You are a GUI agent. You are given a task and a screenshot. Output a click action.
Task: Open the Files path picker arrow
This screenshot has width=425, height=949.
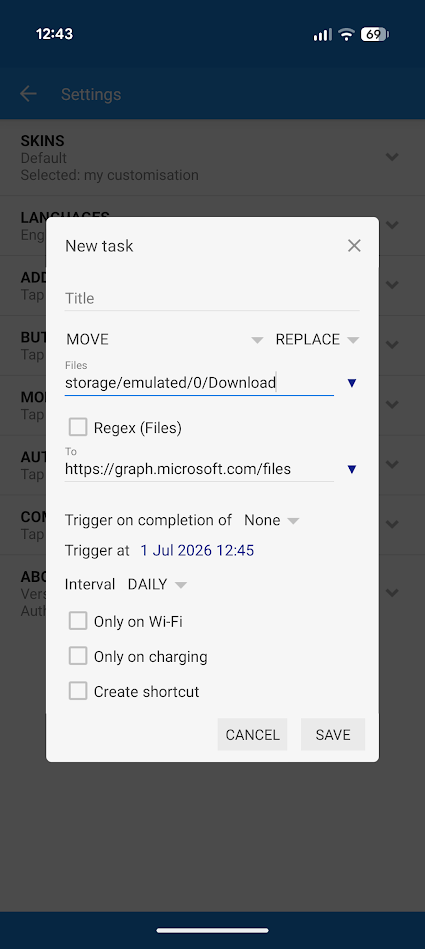click(352, 383)
